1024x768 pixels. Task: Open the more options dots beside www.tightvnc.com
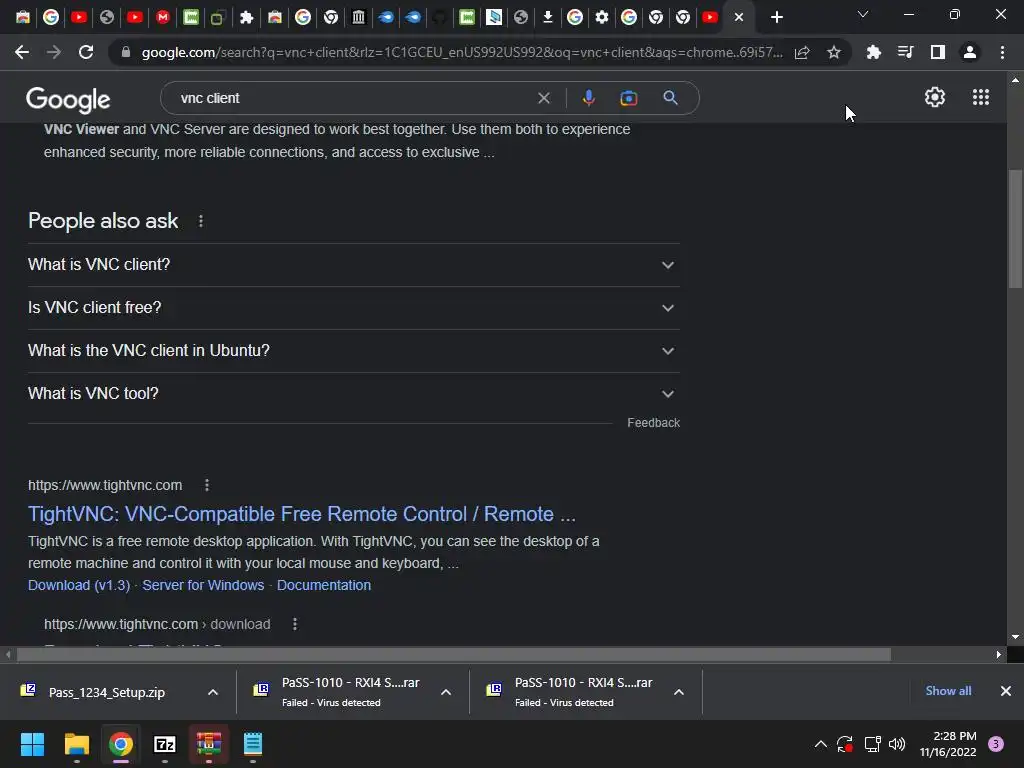pyautogui.click(x=206, y=485)
